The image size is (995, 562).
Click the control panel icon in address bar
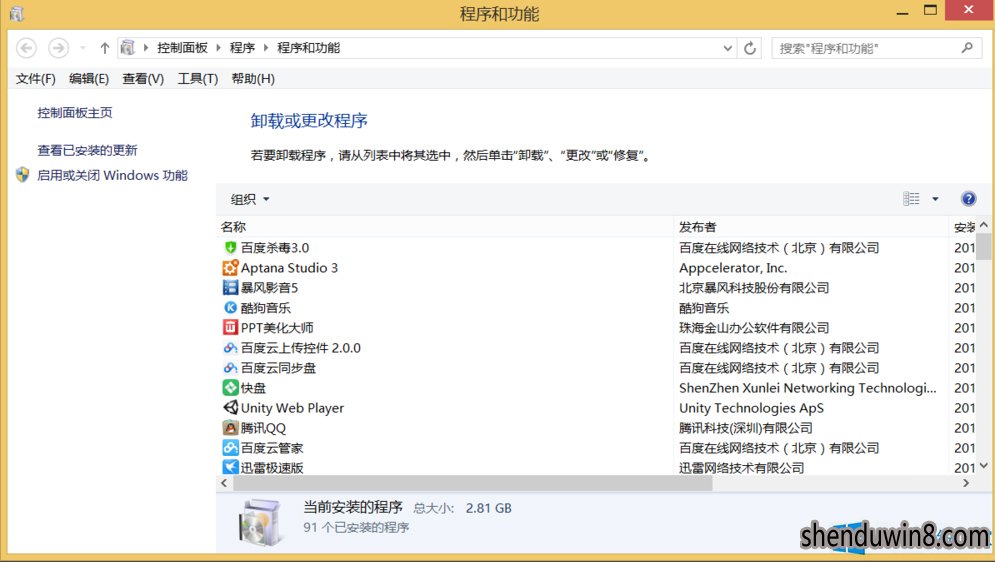[x=128, y=48]
